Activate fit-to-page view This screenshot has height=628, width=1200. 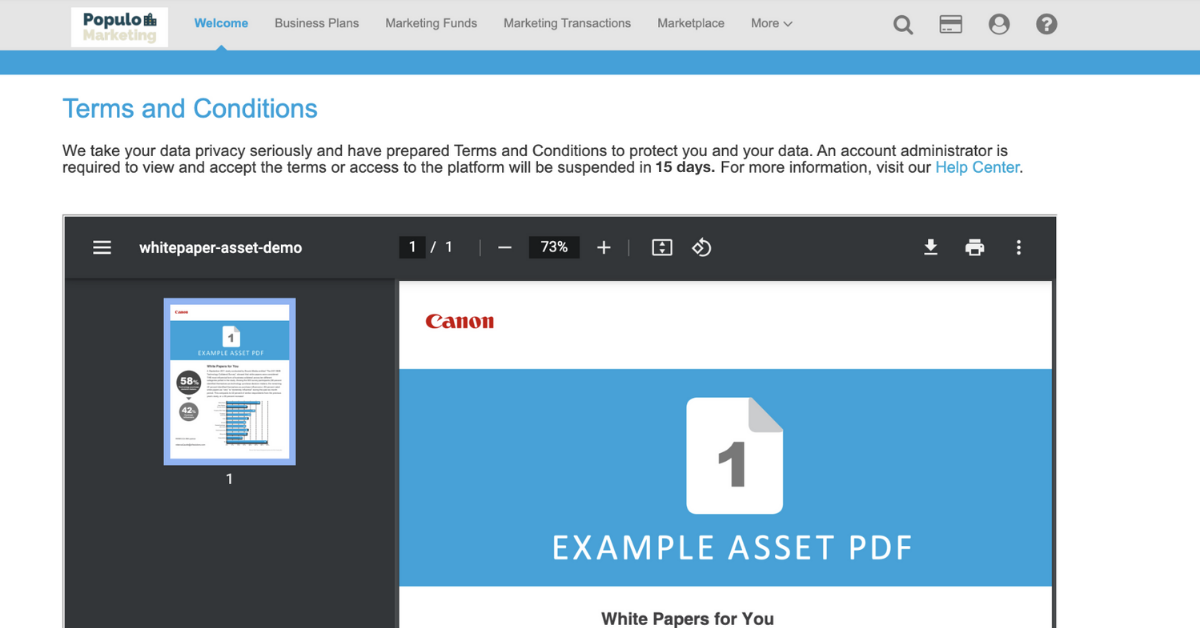pyautogui.click(x=661, y=247)
